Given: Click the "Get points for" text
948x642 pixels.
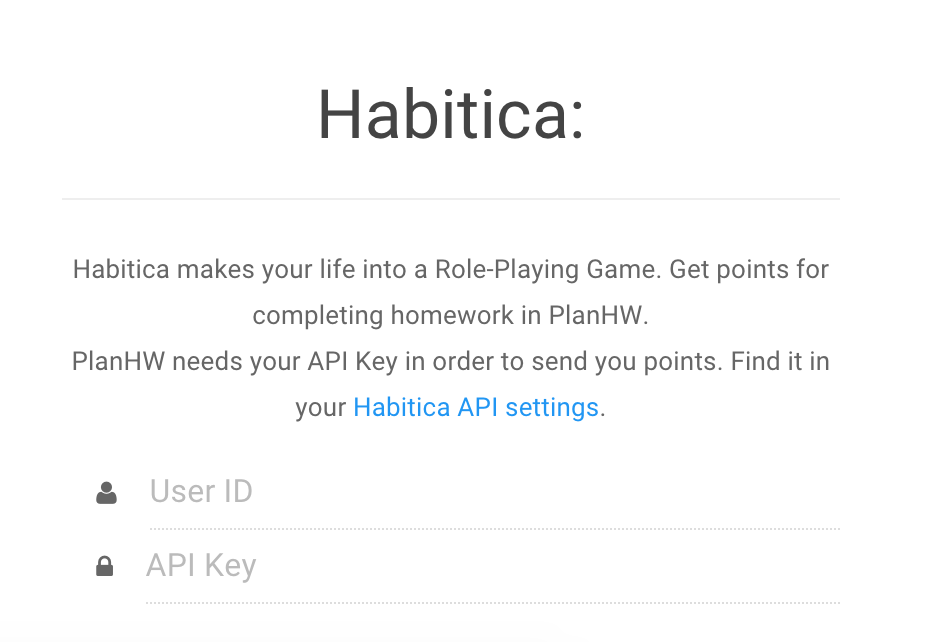Looking at the screenshot, I should [x=749, y=270].
